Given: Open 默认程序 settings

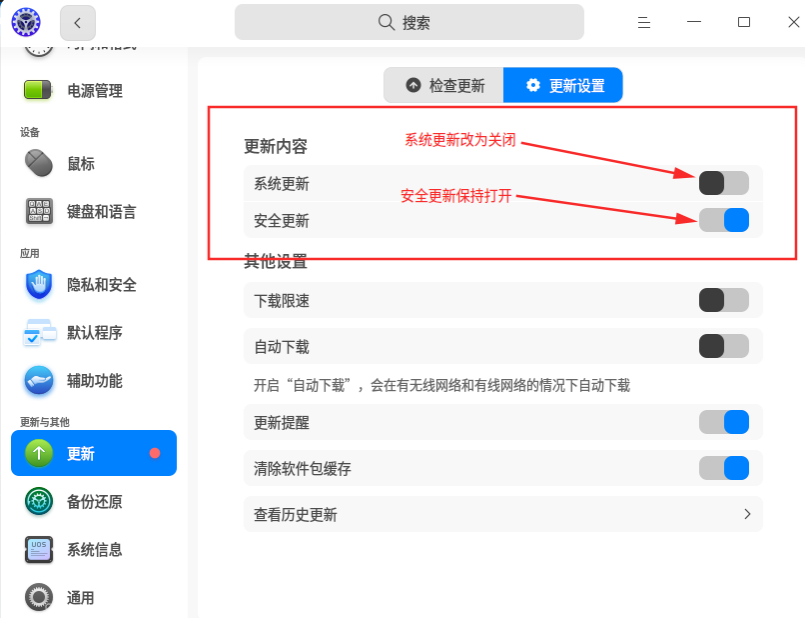Looking at the screenshot, I should pos(94,333).
